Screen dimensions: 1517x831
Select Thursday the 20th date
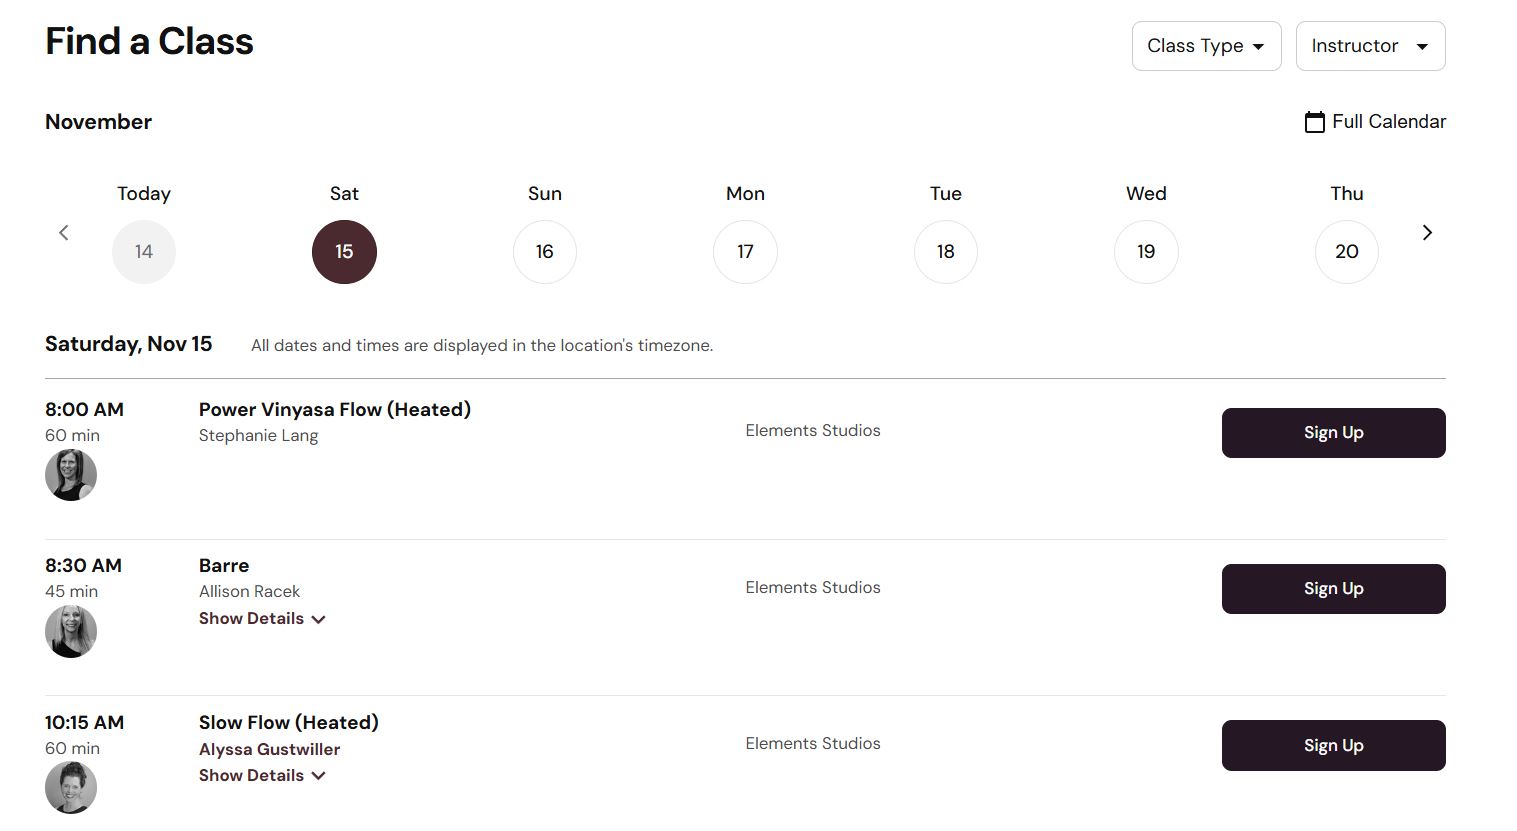point(1347,252)
